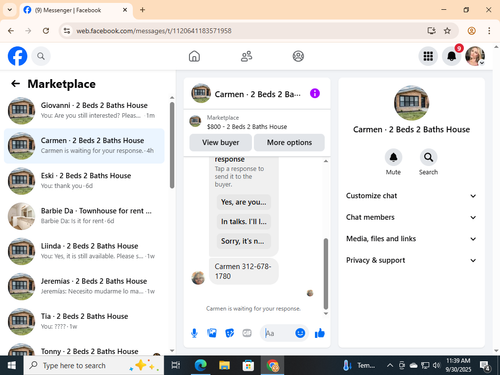This screenshot has width=500, height=375.
Task: Open Eski conversation
Action: pos(84,181)
